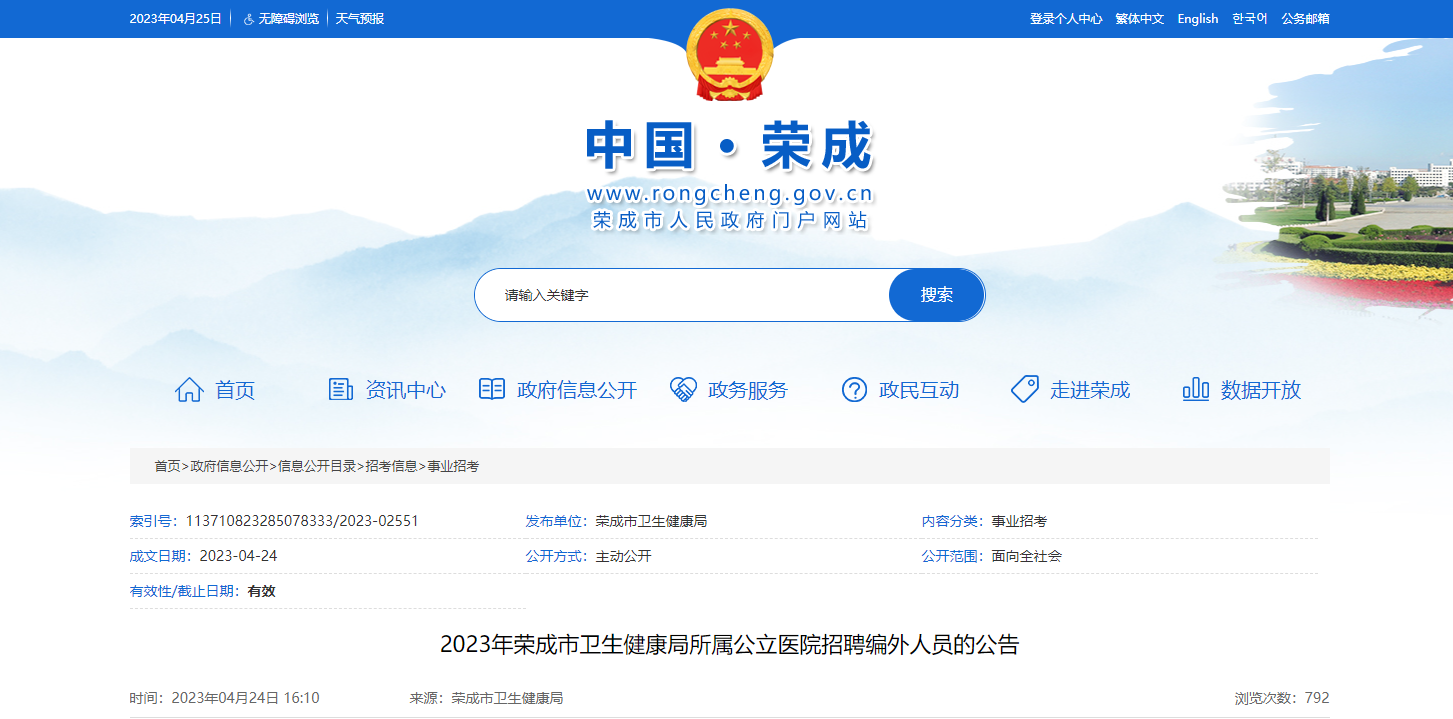Focus the 请输入关键字 search field
The width and height of the screenshot is (1453, 719).
click(682, 295)
